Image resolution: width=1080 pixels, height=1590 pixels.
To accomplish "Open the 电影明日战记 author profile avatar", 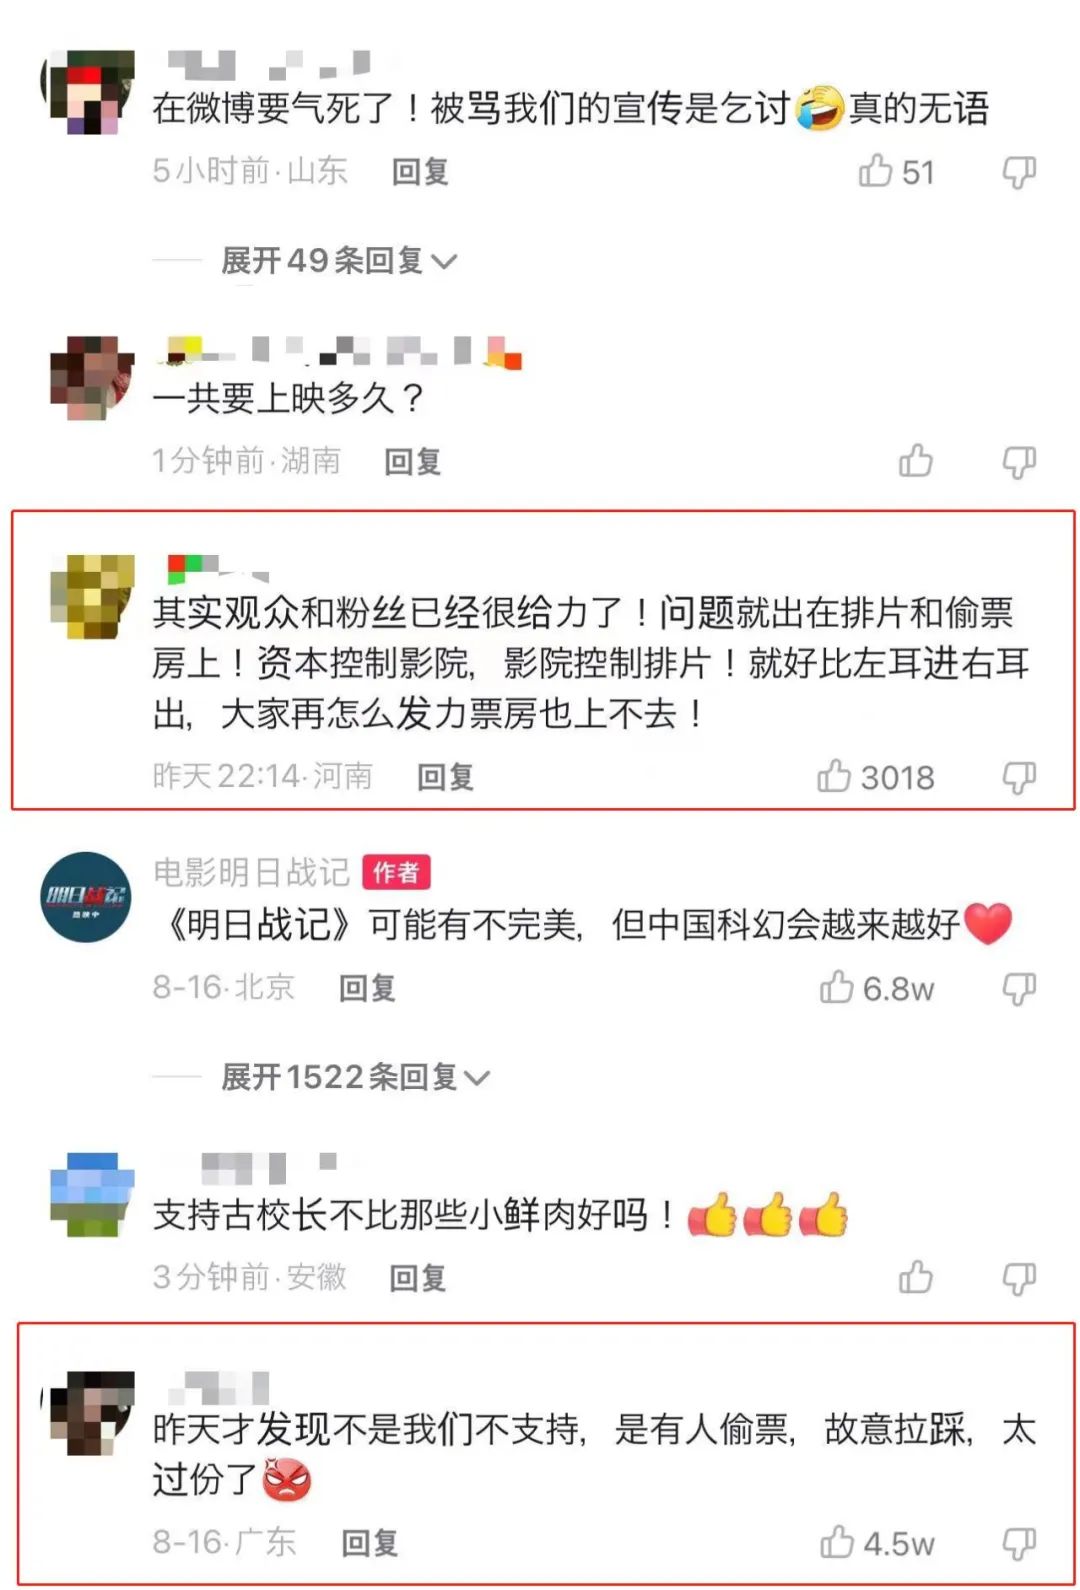I will pyautogui.click(x=86, y=897).
